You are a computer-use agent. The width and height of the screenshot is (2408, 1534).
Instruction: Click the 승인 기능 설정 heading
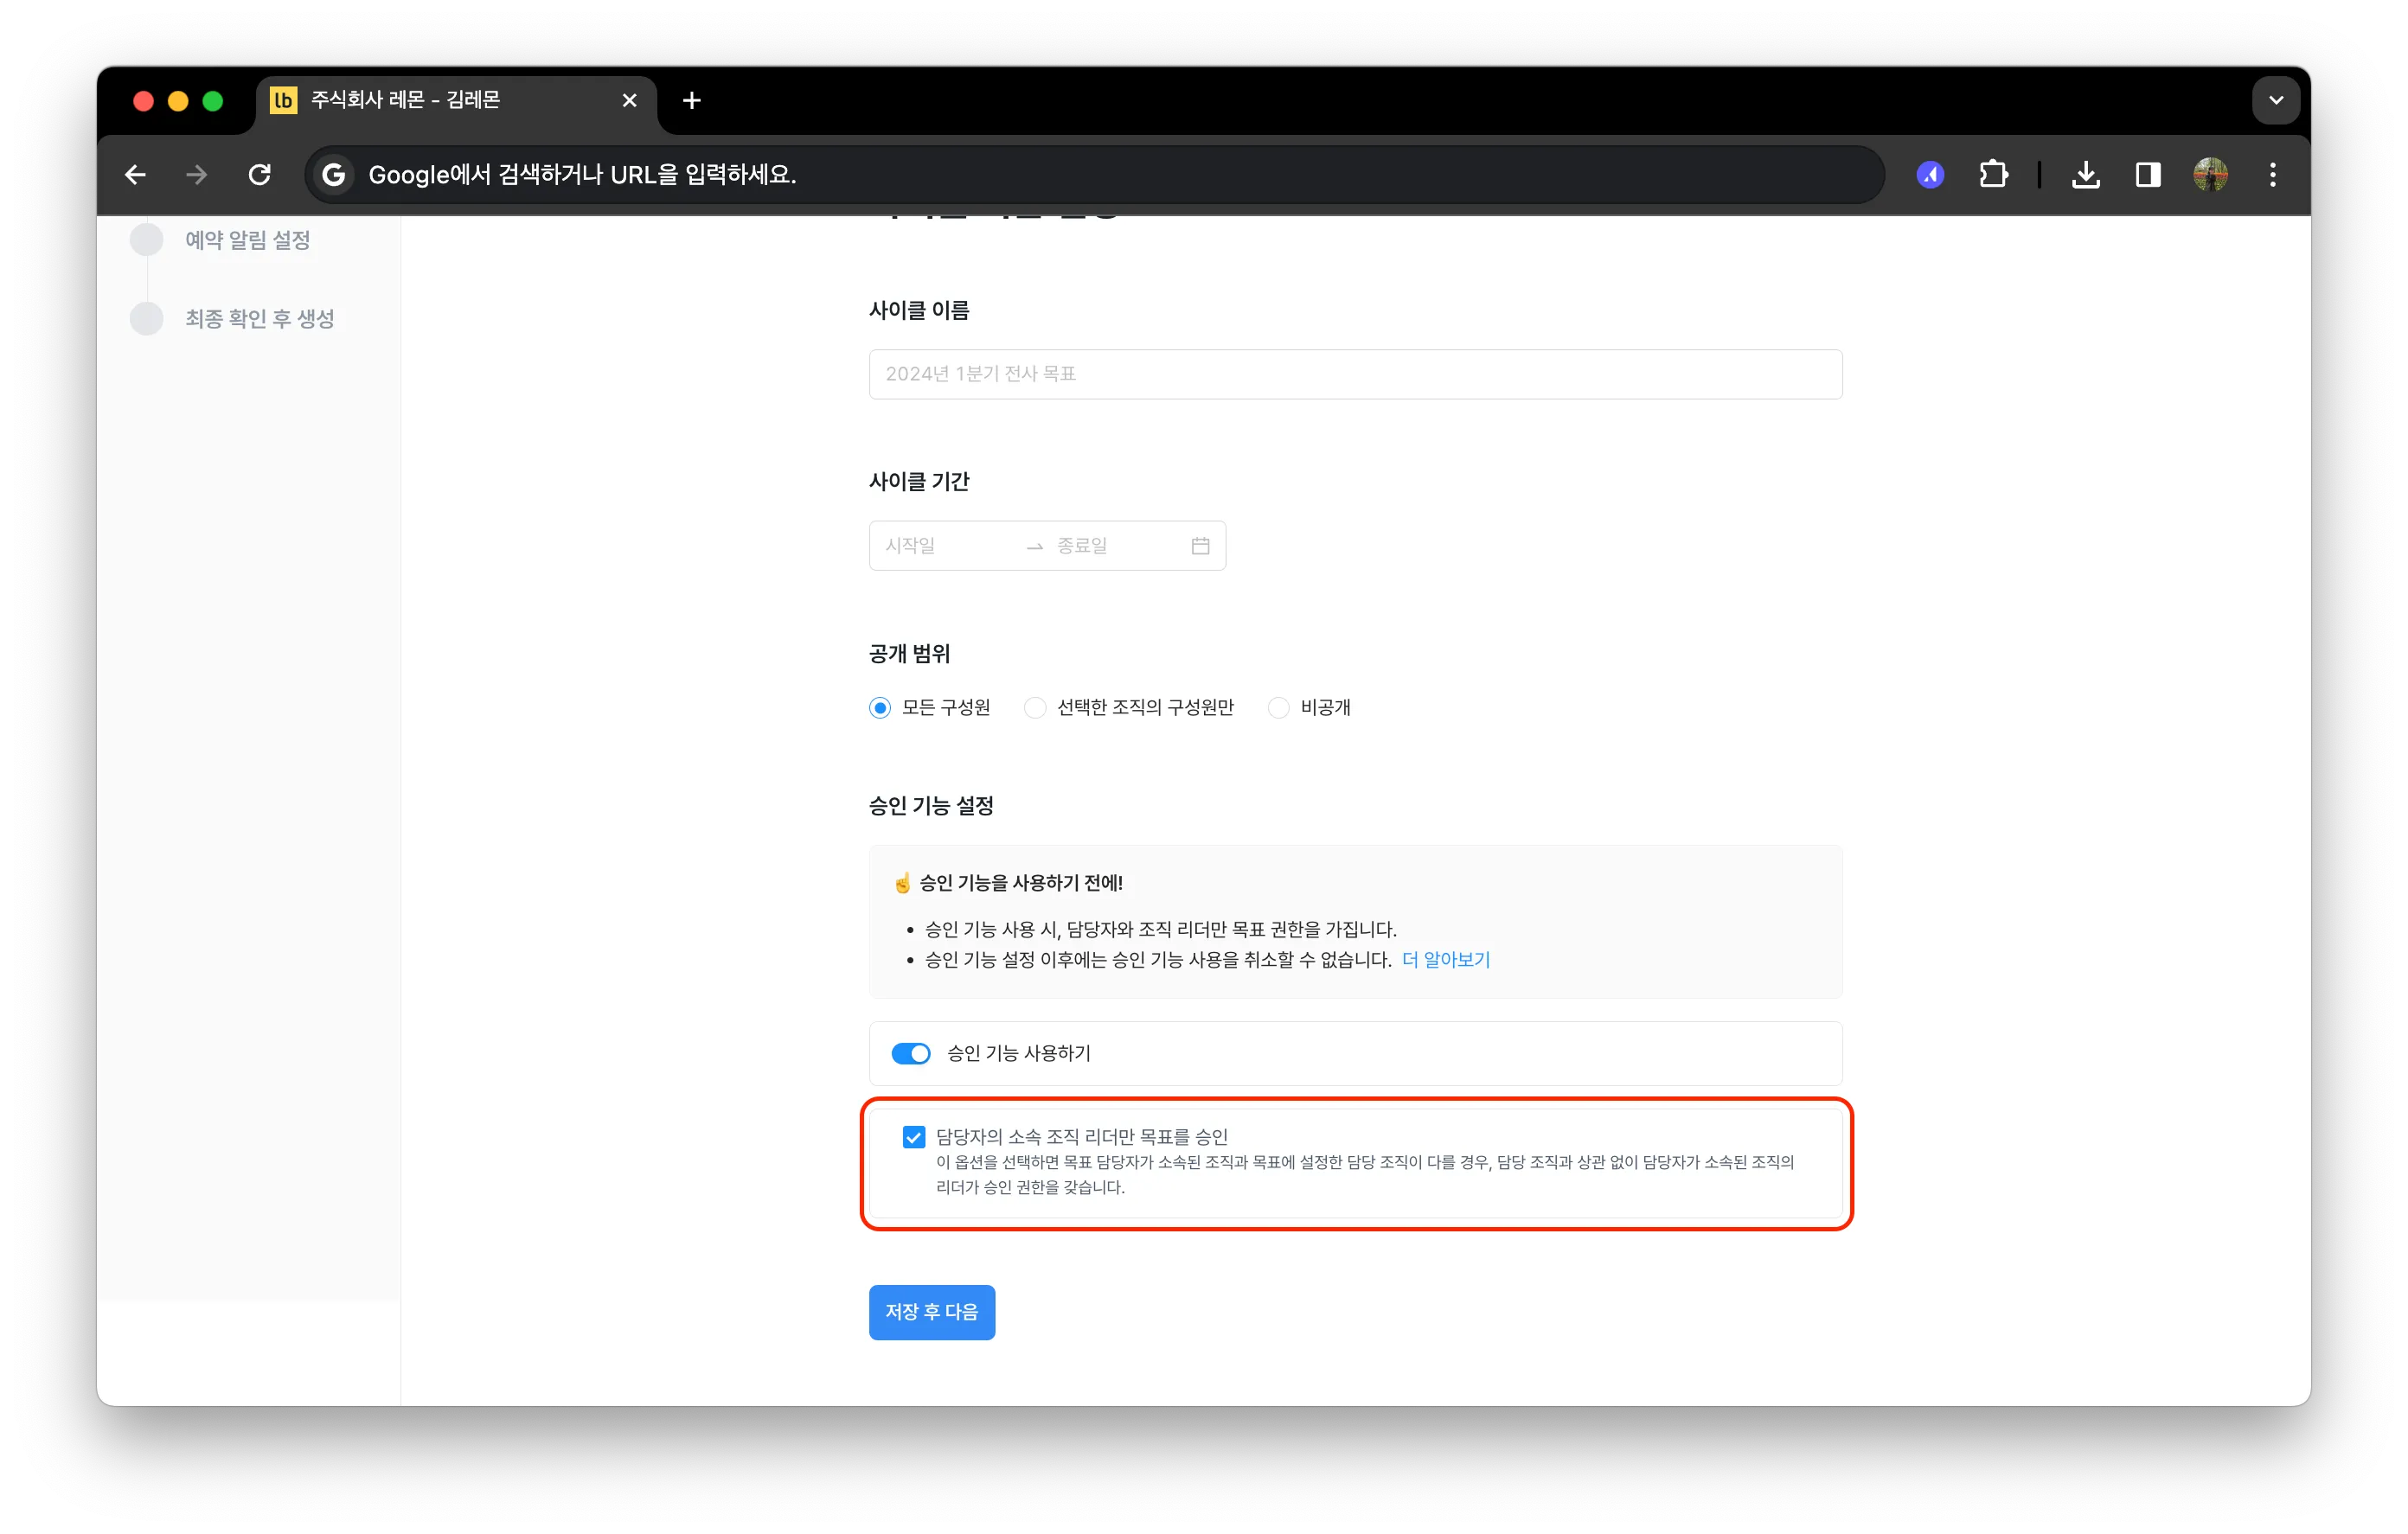[930, 805]
